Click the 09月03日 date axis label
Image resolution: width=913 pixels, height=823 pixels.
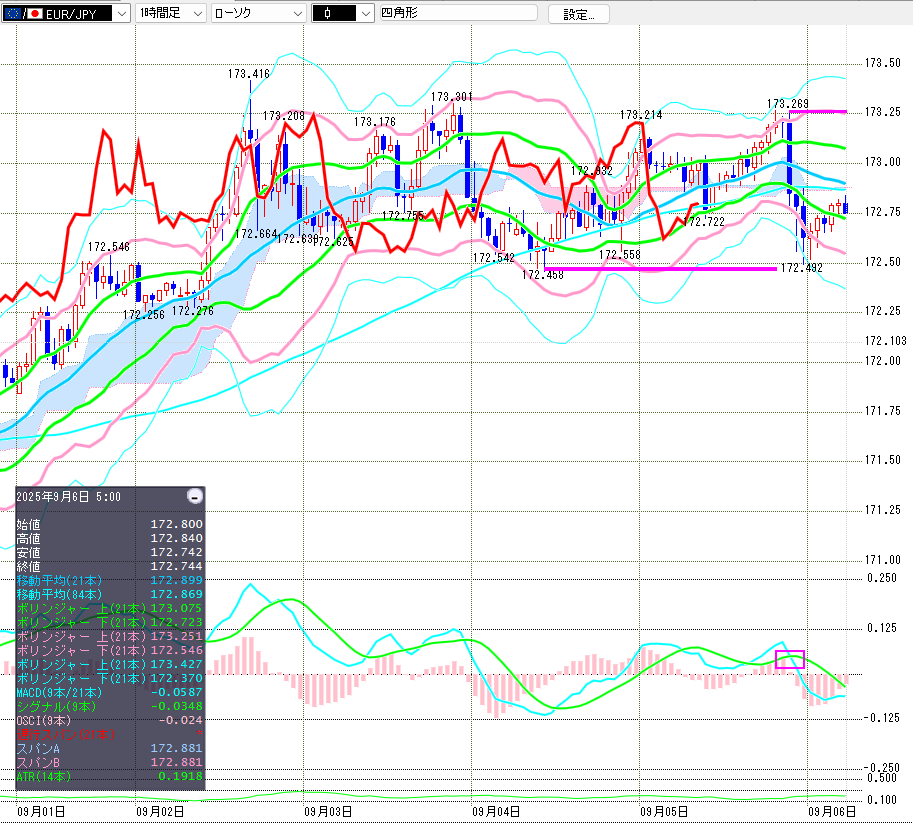[328, 811]
